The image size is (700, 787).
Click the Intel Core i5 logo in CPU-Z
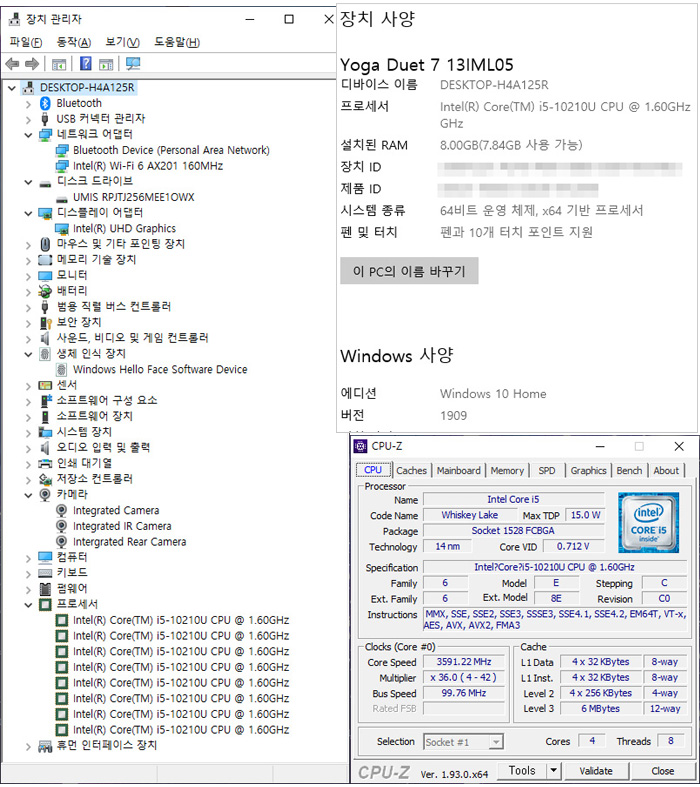tap(649, 522)
